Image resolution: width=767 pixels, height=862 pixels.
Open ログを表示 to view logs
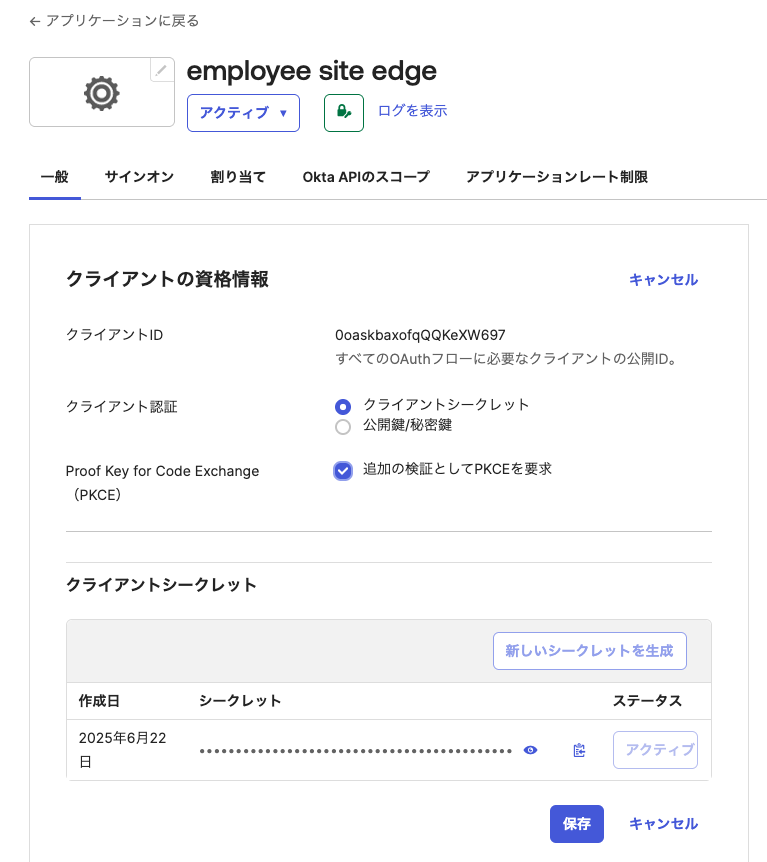[x=411, y=112]
